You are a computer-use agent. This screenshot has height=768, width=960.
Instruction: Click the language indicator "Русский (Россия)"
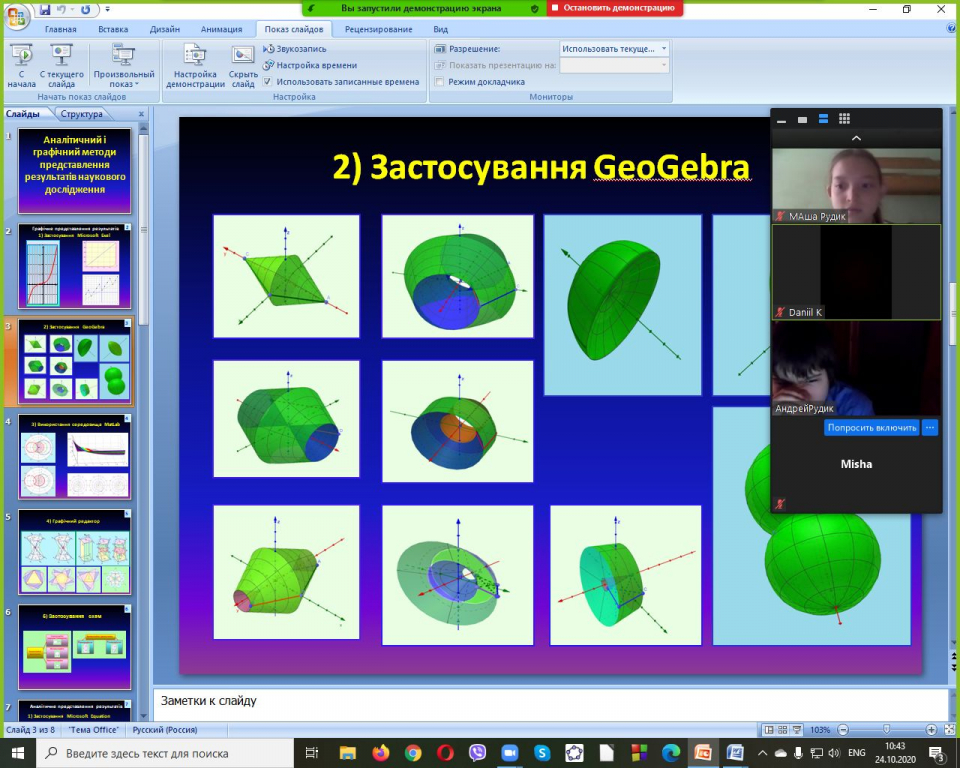[x=165, y=729]
